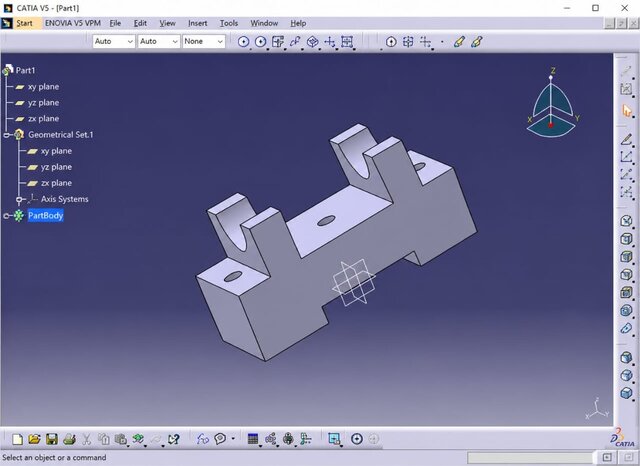Screen dimensions: 640x466
Task: Select xy plane inside Geometrical Set.1
Action: click(56, 151)
